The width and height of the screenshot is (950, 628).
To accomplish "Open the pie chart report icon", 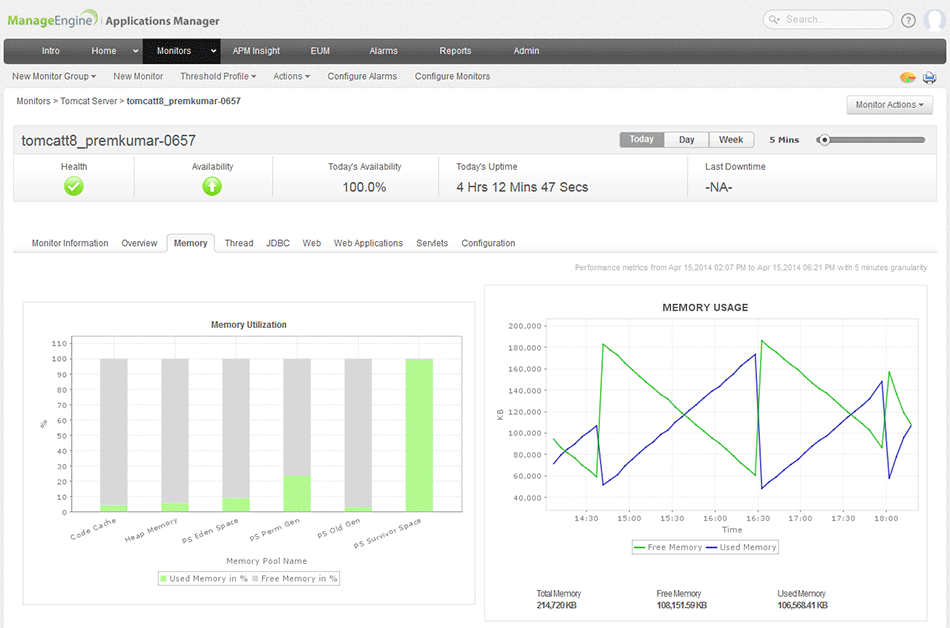I will coord(907,77).
